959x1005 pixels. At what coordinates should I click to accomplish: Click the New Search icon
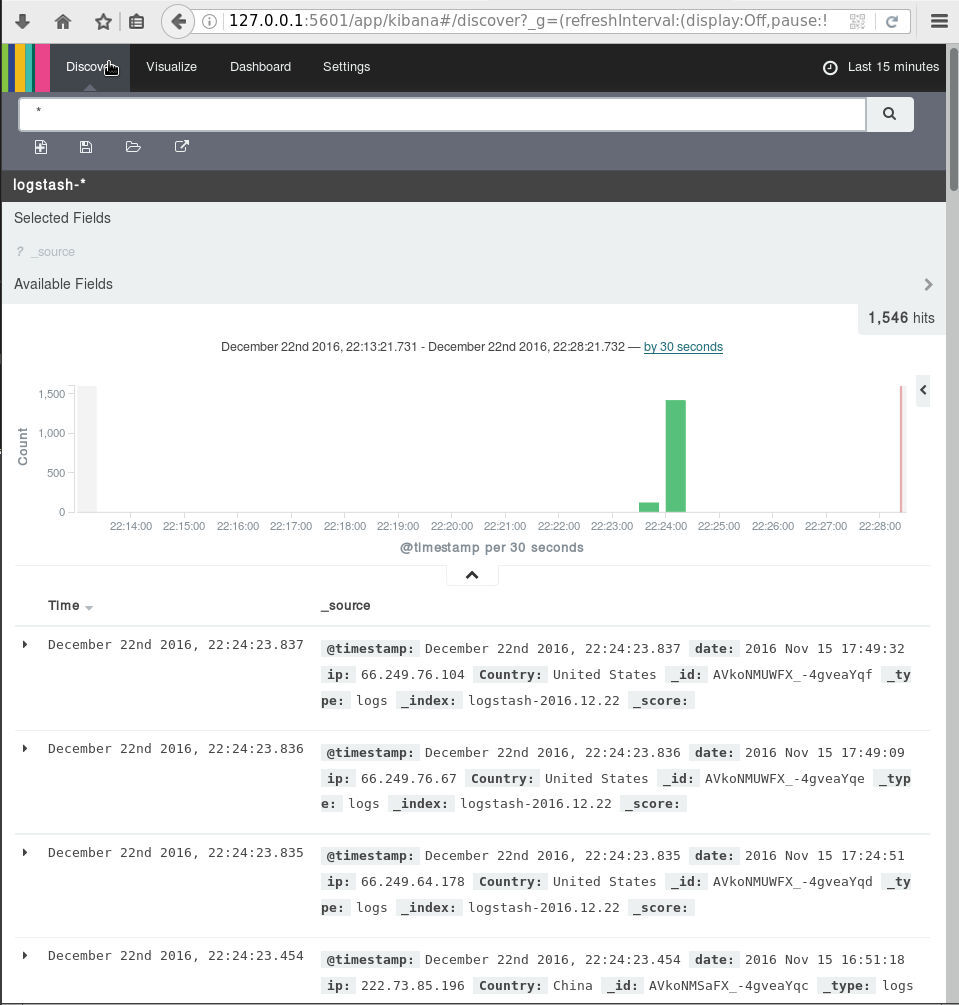tap(41, 147)
